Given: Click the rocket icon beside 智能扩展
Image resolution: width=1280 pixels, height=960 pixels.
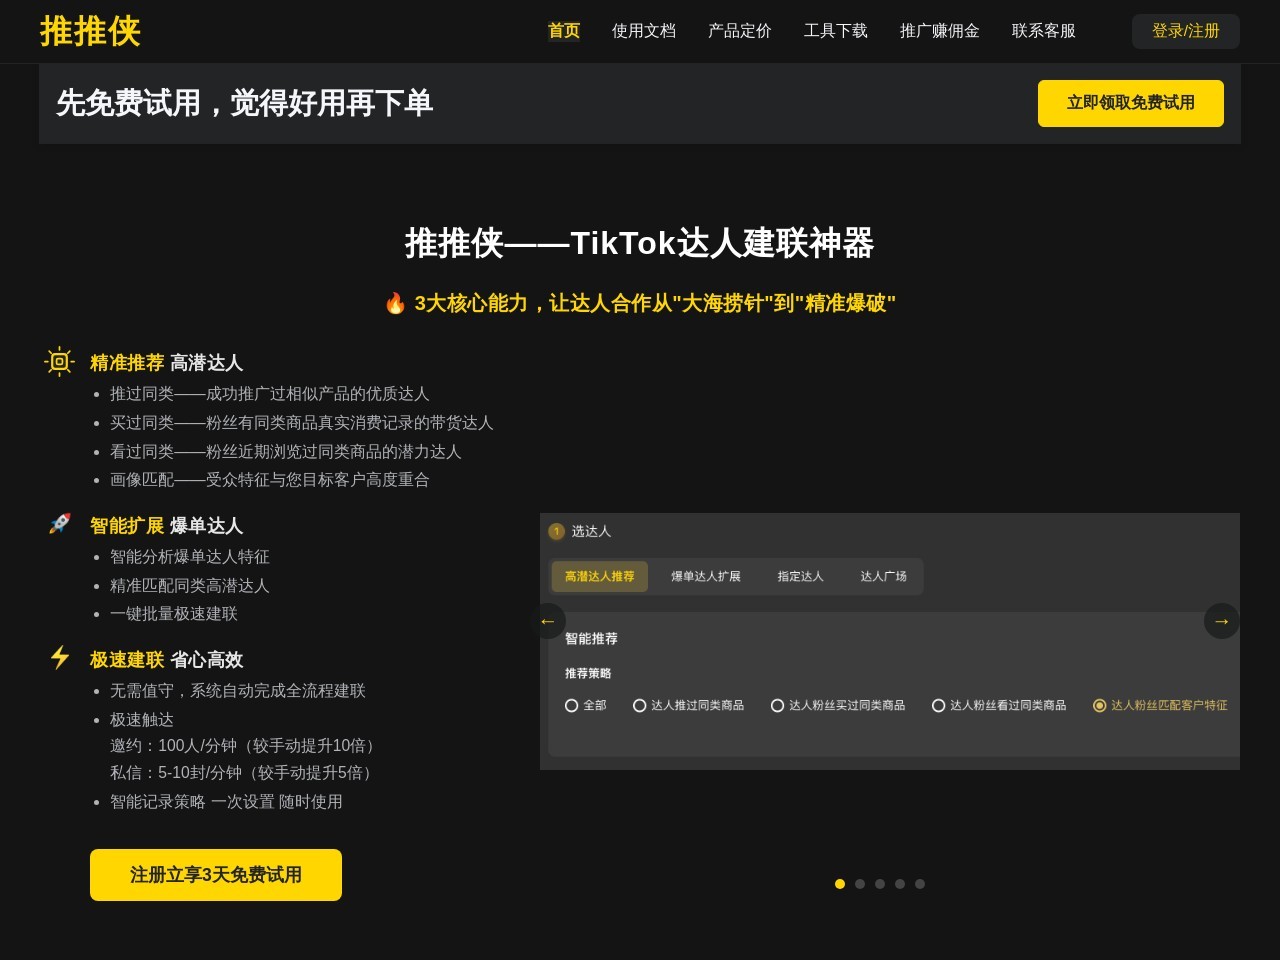Looking at the screenshot, I should 60,524.
